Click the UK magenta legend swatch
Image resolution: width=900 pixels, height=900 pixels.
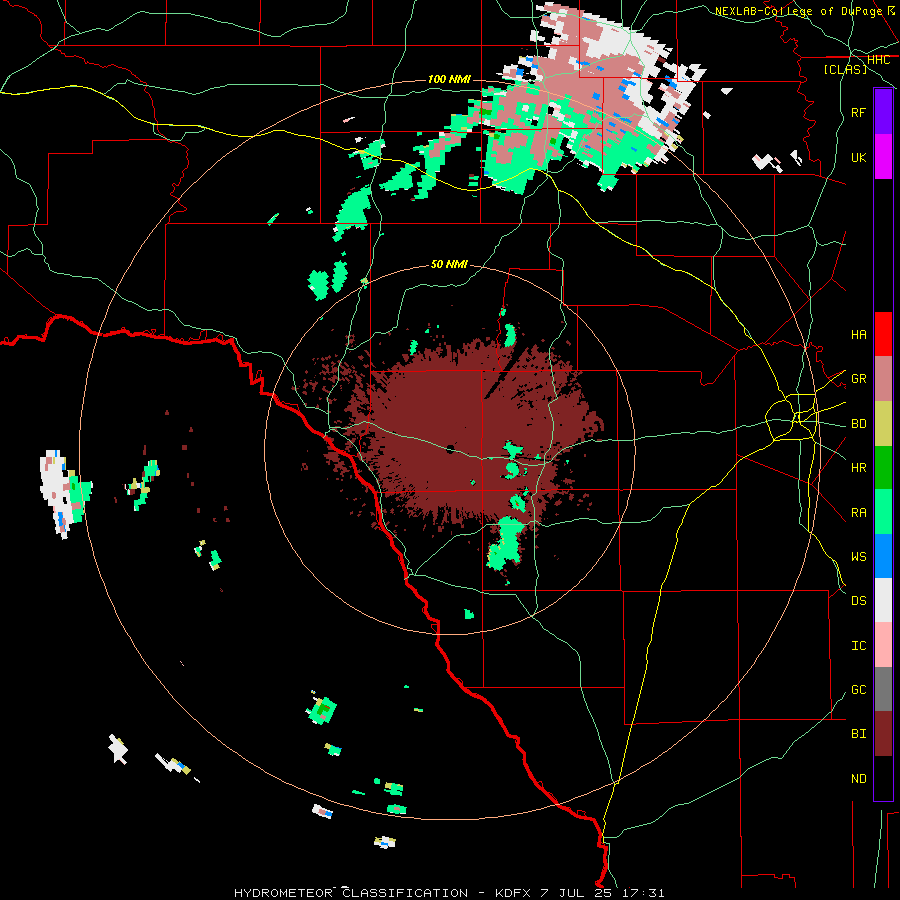pos(883,157)
